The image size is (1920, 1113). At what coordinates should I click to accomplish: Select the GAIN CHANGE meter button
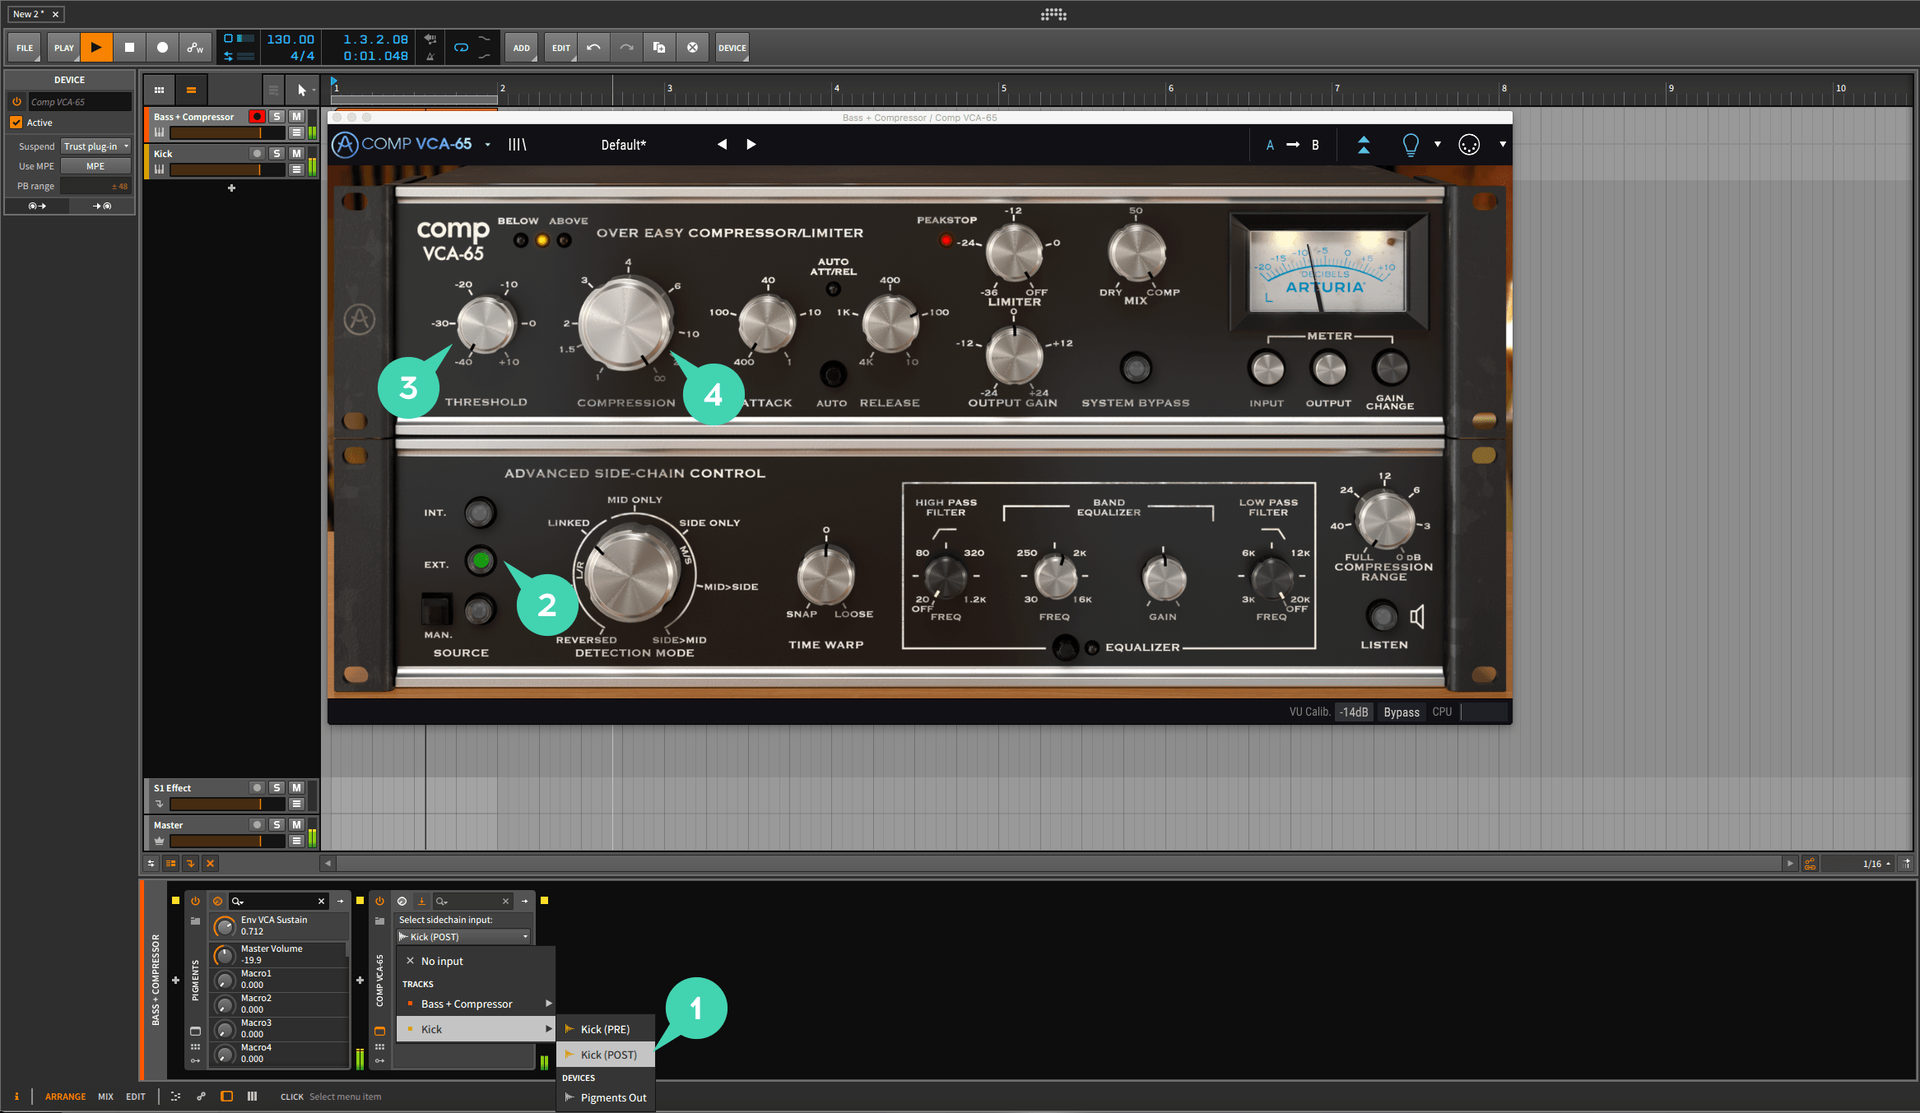pos(1390,368)
